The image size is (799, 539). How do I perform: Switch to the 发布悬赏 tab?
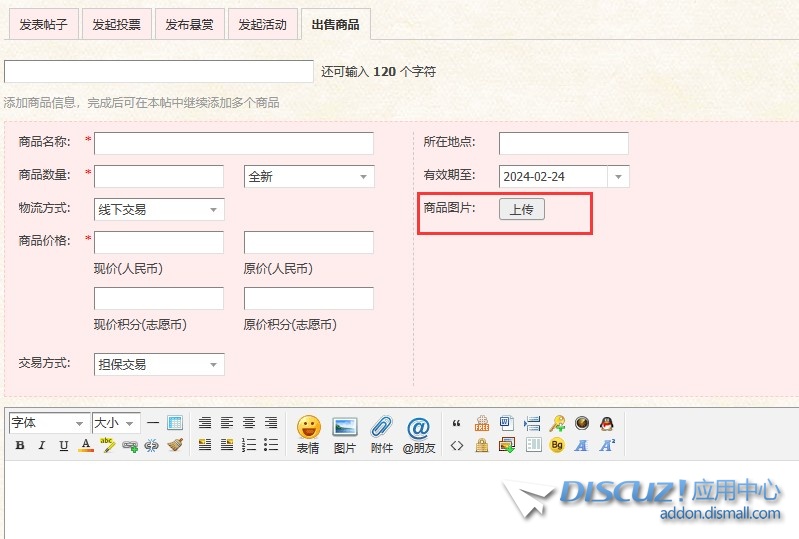pyautogui.click(x=189, y=24)
